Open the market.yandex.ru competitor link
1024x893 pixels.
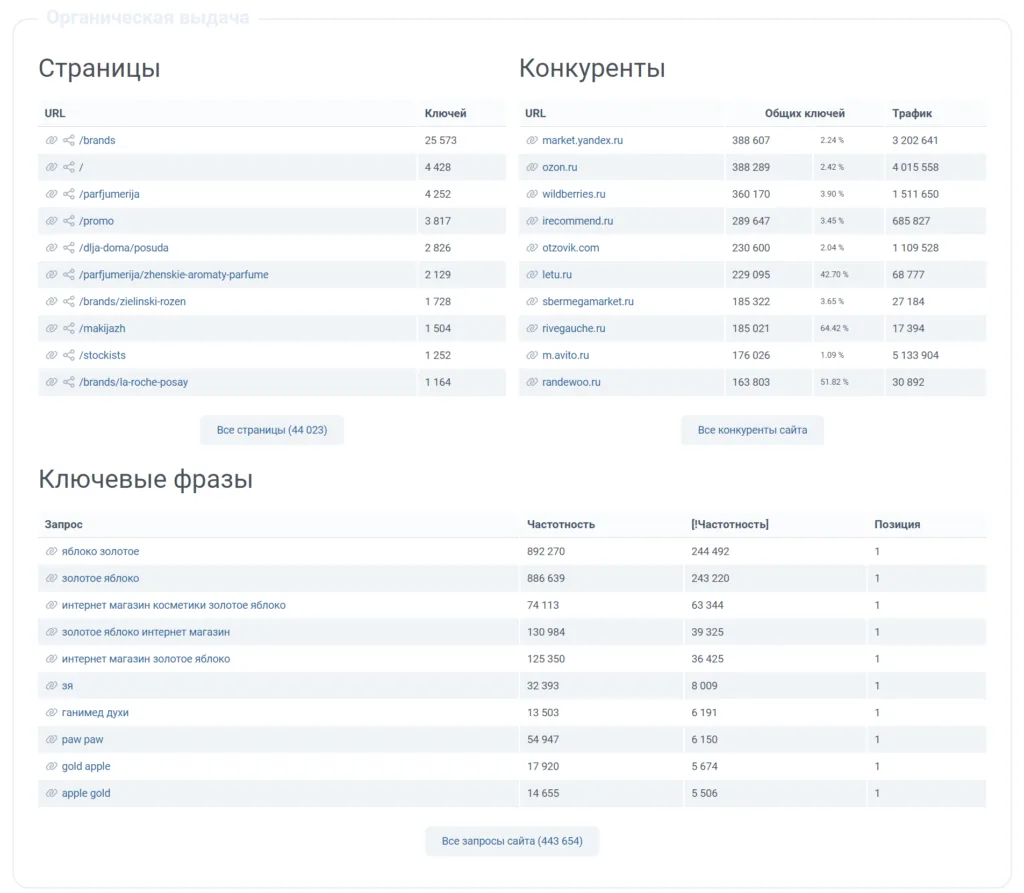(583, 140)
